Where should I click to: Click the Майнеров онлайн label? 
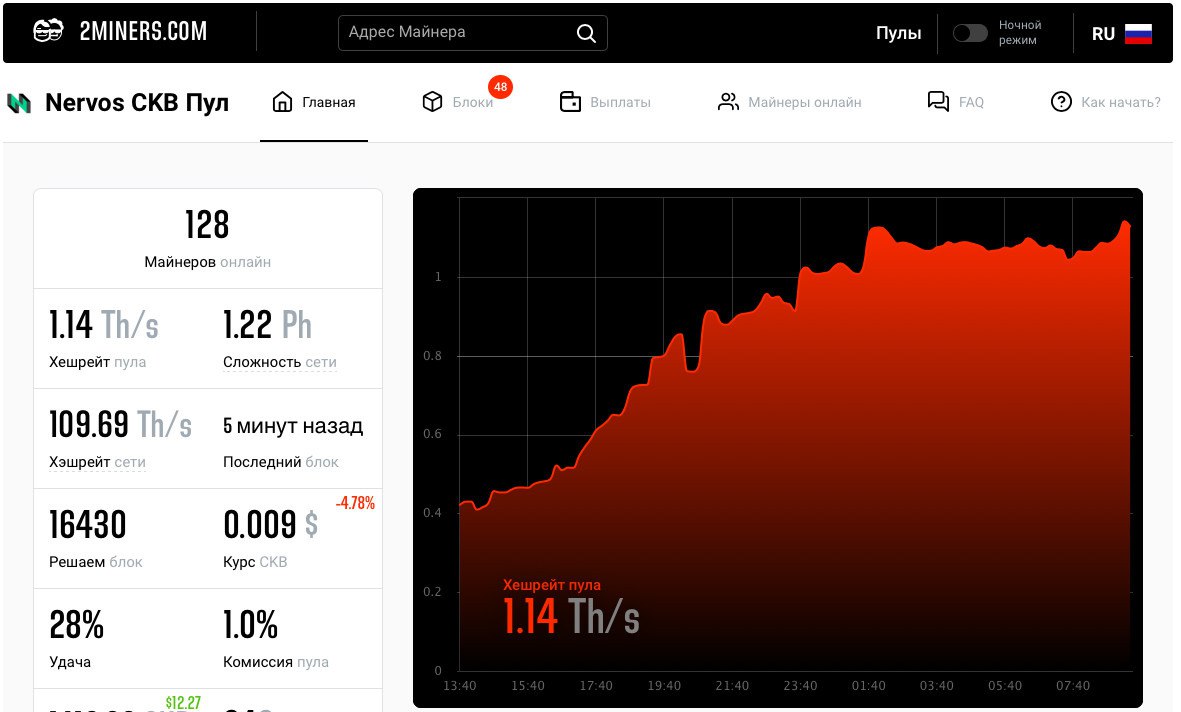pyautogui.click(x=207, y=262)
